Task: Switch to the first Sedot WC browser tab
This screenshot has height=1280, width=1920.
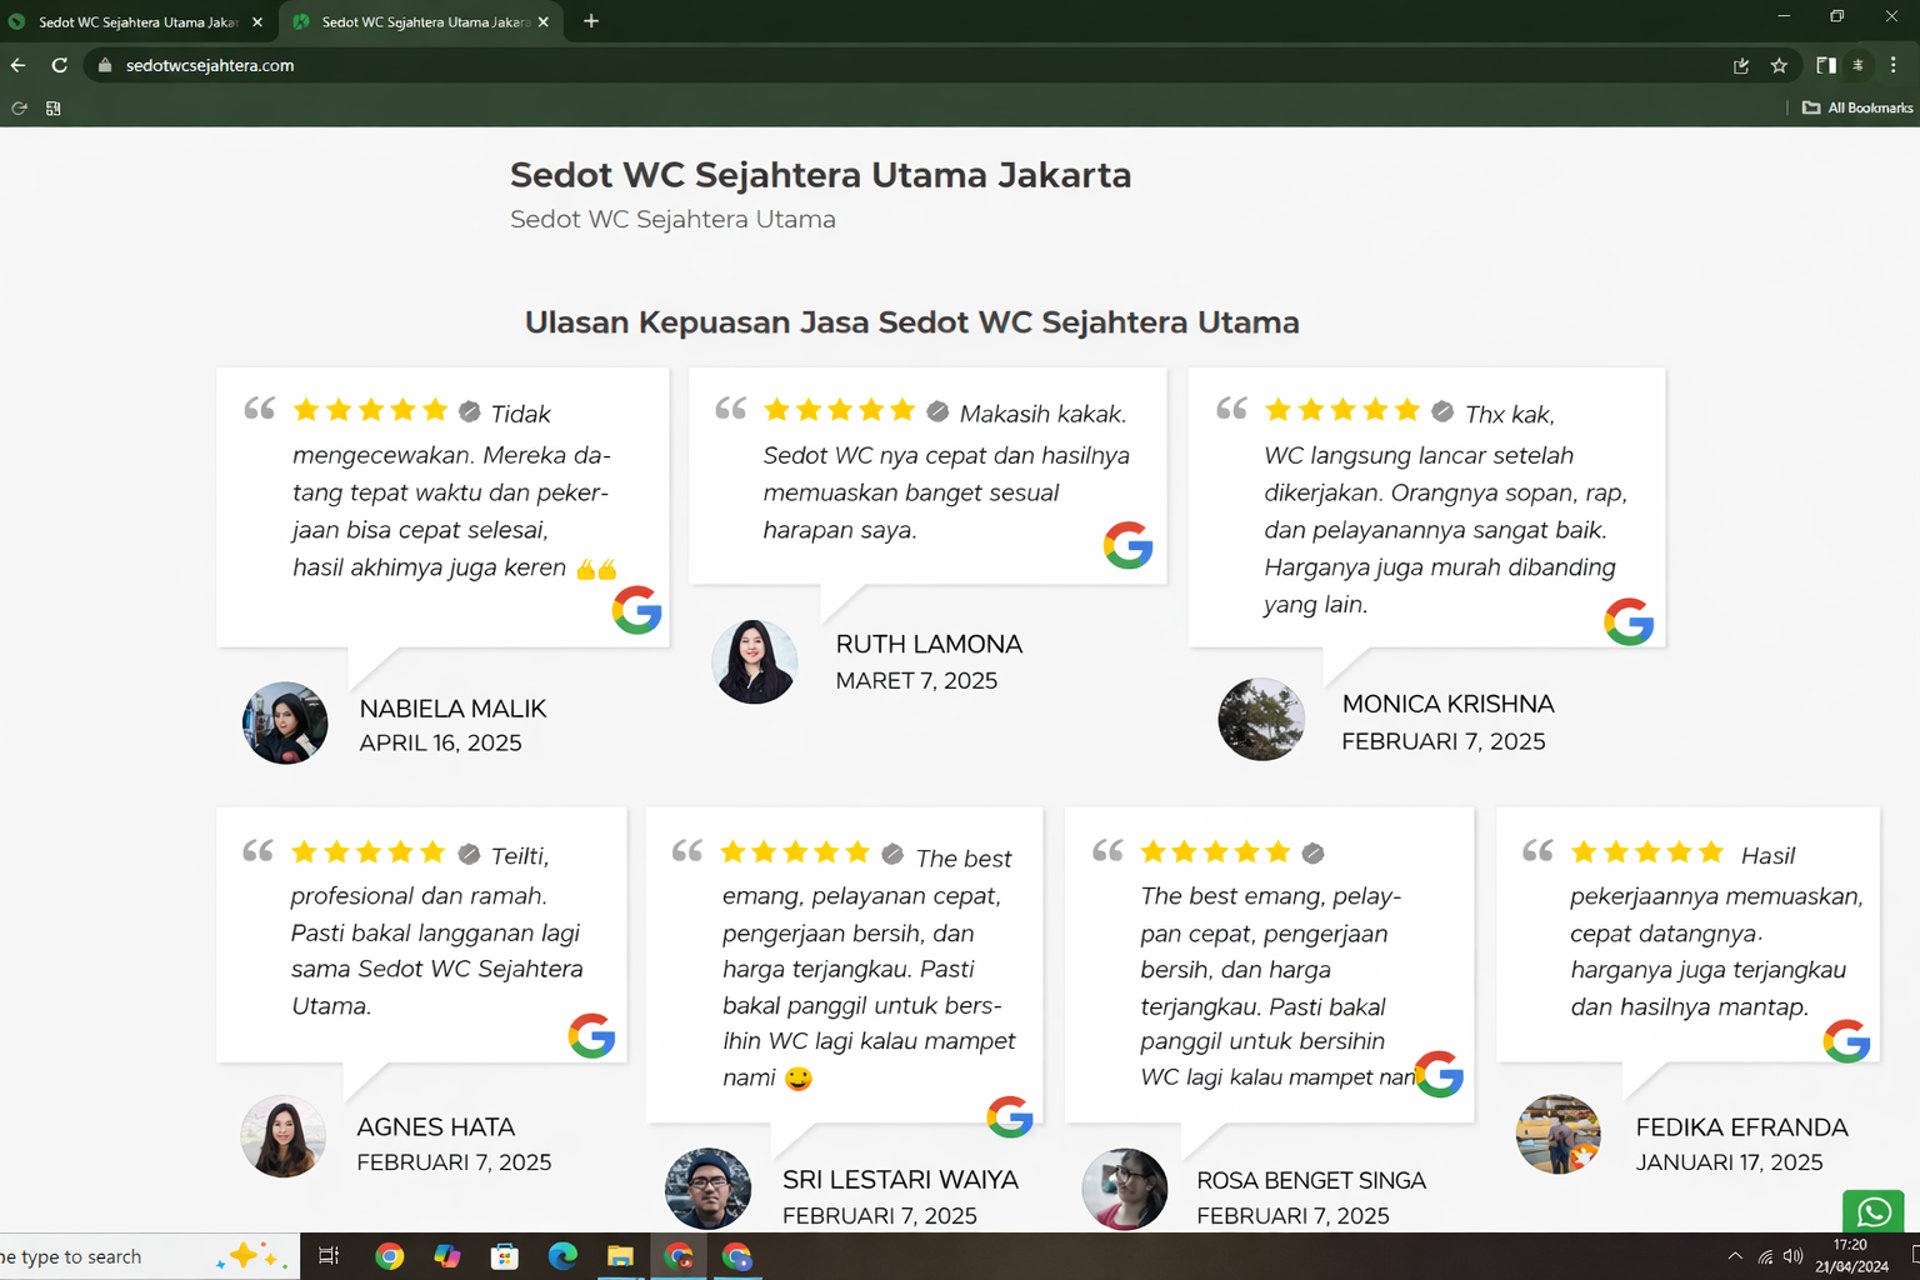Action: [x=138, y=22]
